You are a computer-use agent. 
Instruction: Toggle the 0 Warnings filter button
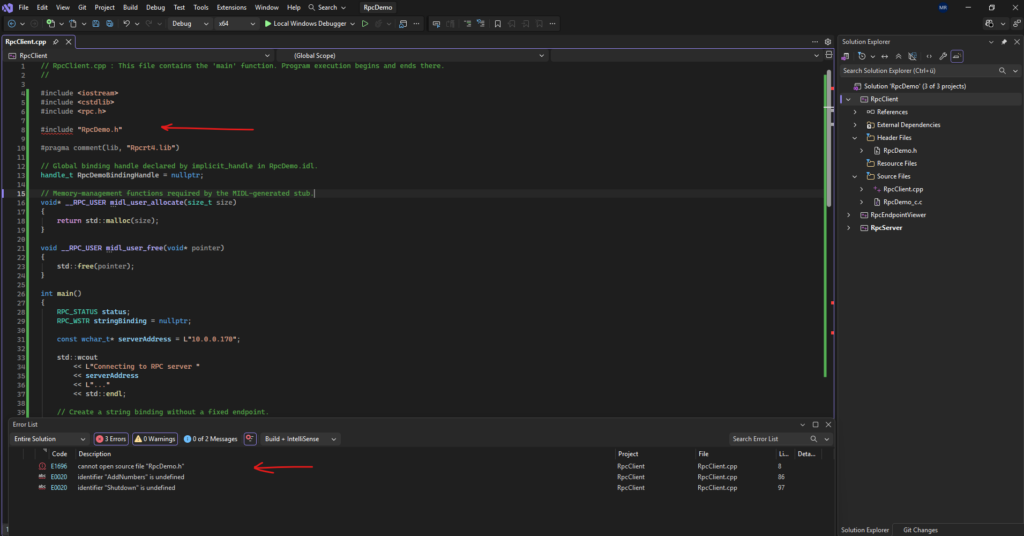pyautogui.click(x=155, y=439)
